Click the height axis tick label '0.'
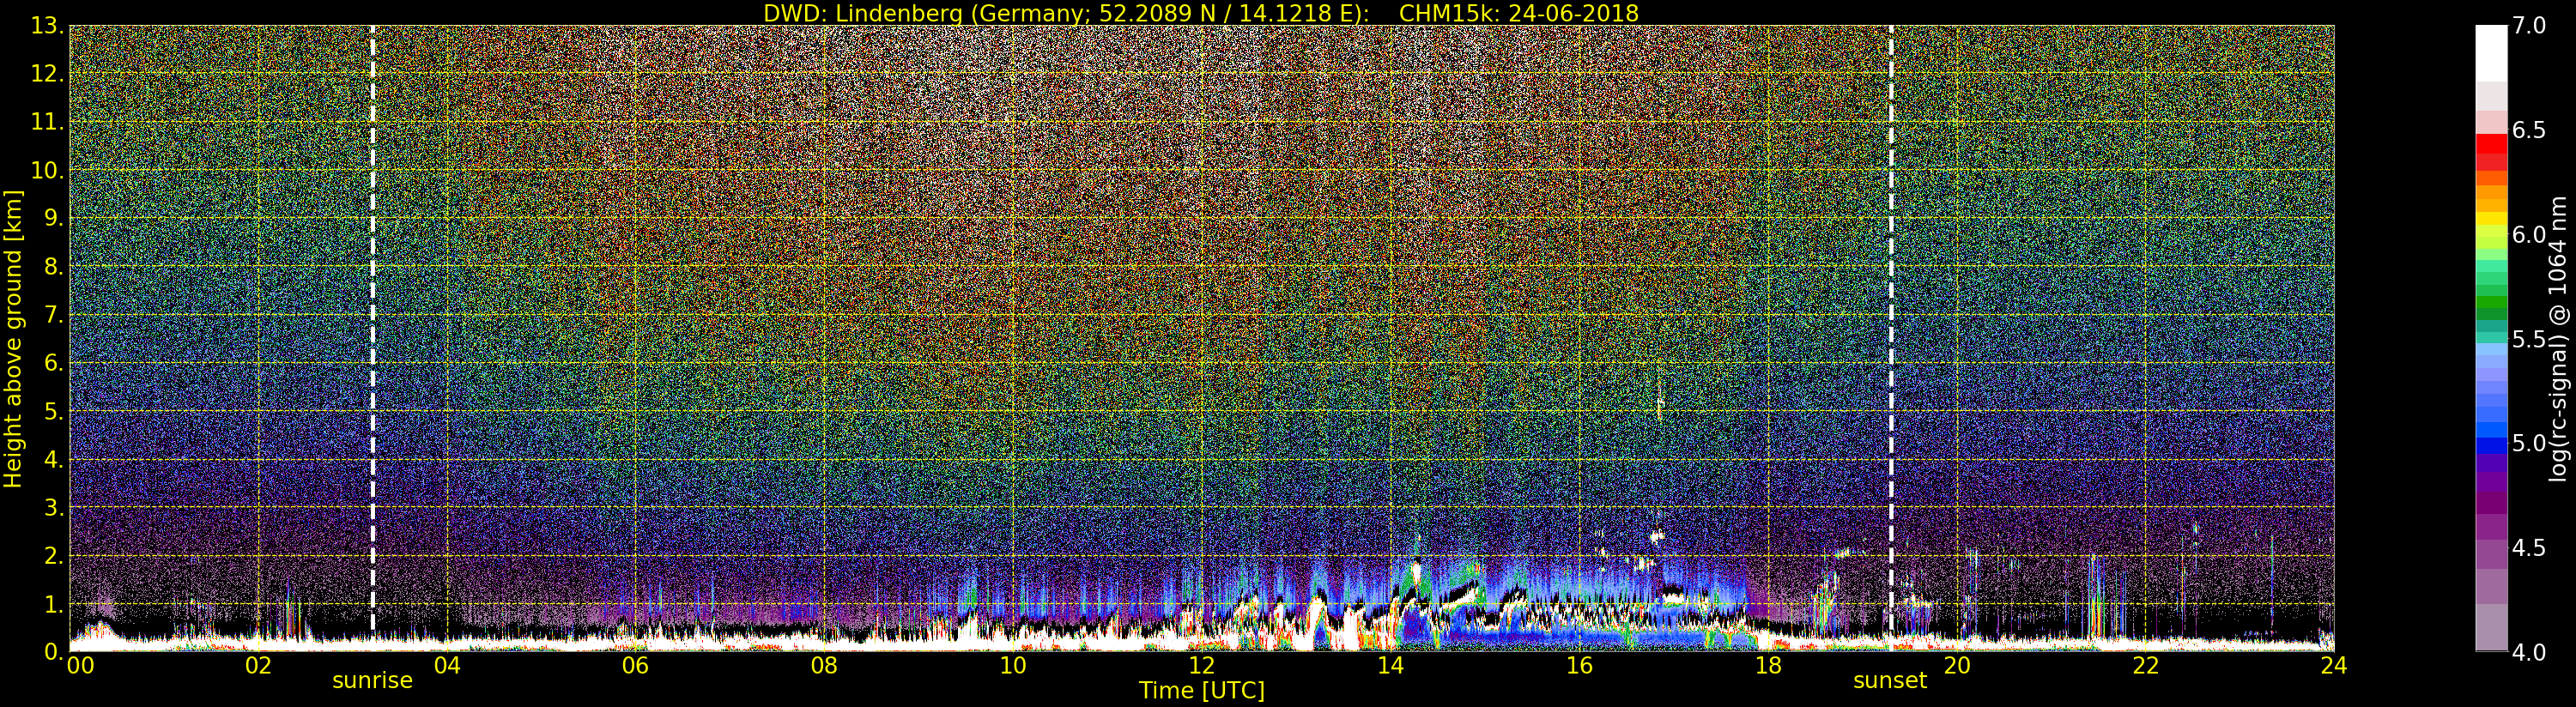This screenshot has height=707, width=2576. point(53,651)
